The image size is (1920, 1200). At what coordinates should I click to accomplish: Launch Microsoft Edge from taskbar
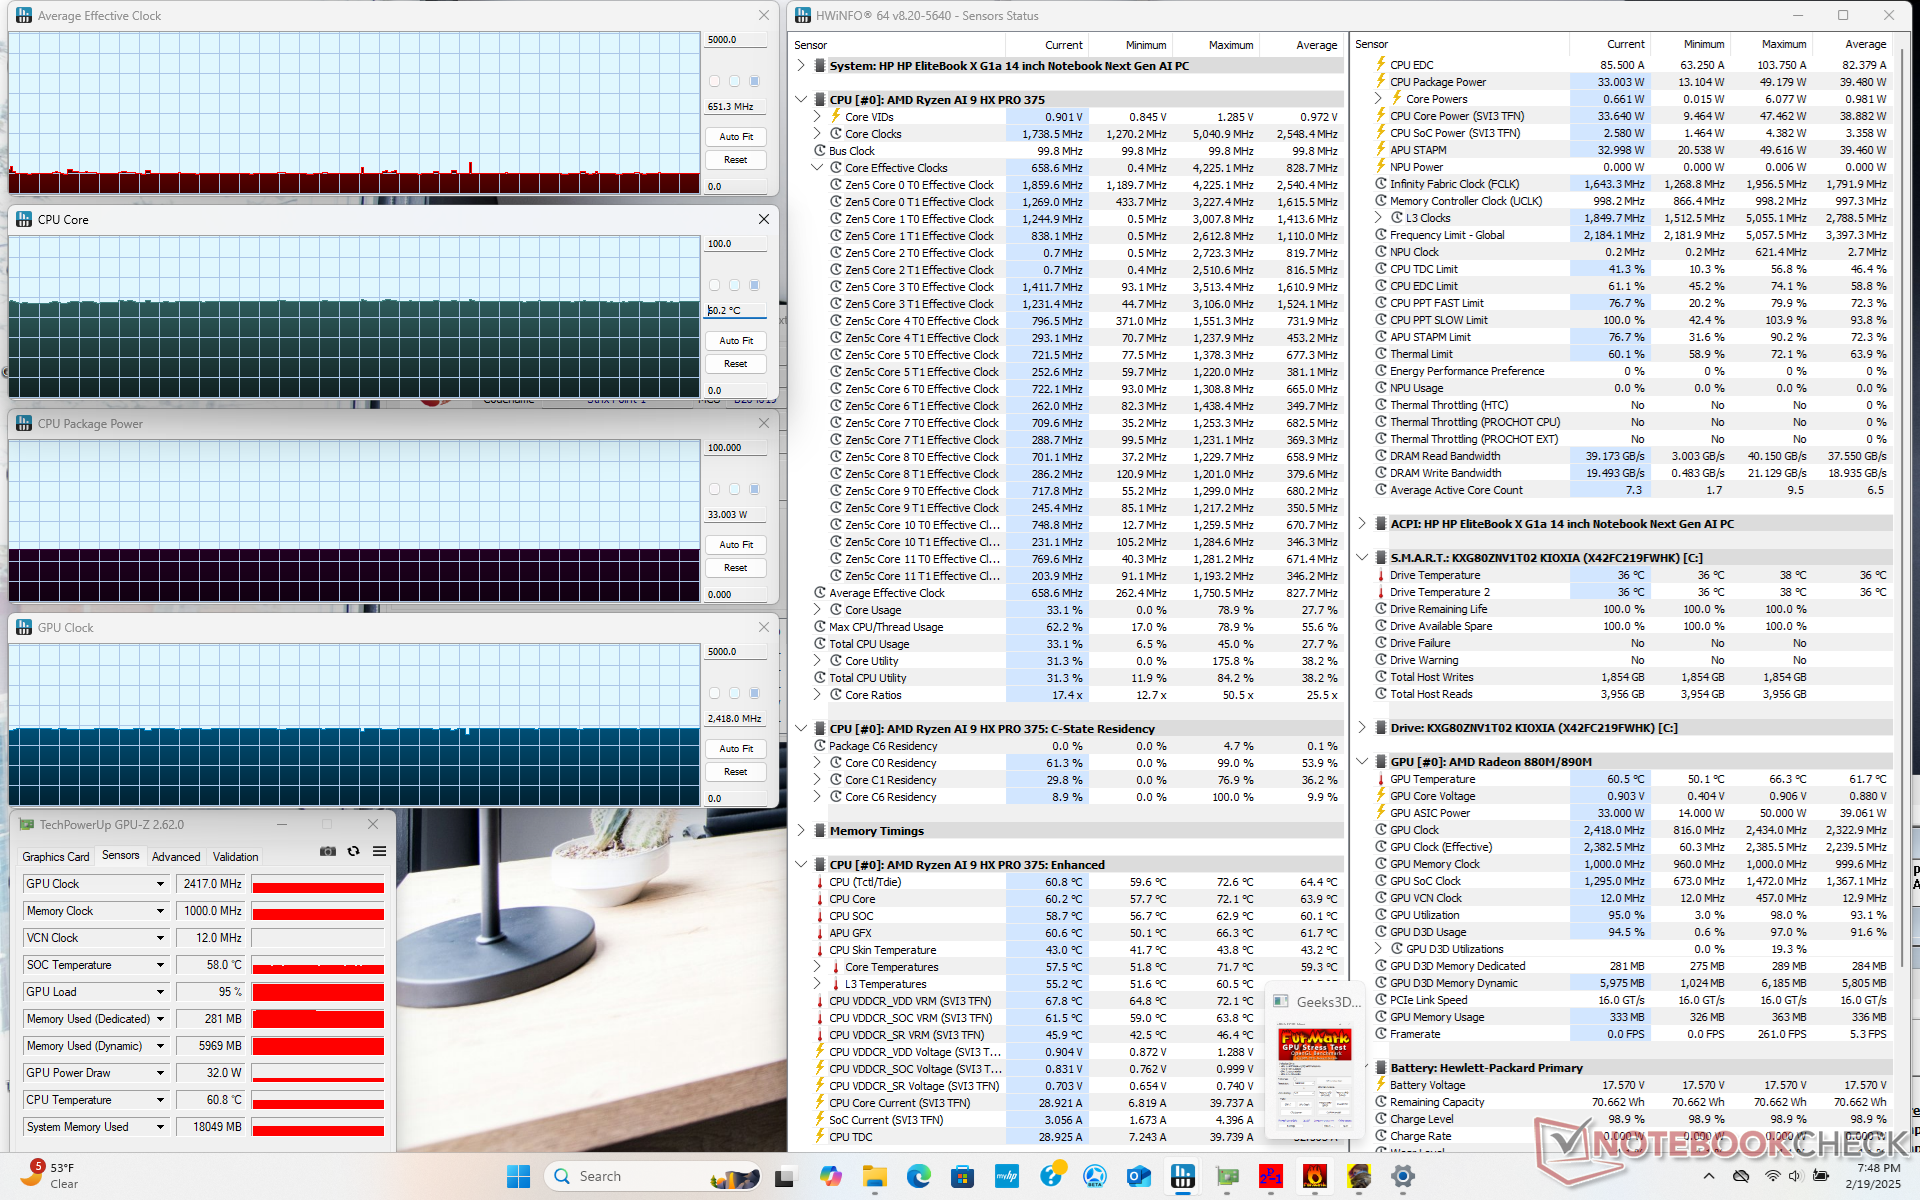(918, 1176)
